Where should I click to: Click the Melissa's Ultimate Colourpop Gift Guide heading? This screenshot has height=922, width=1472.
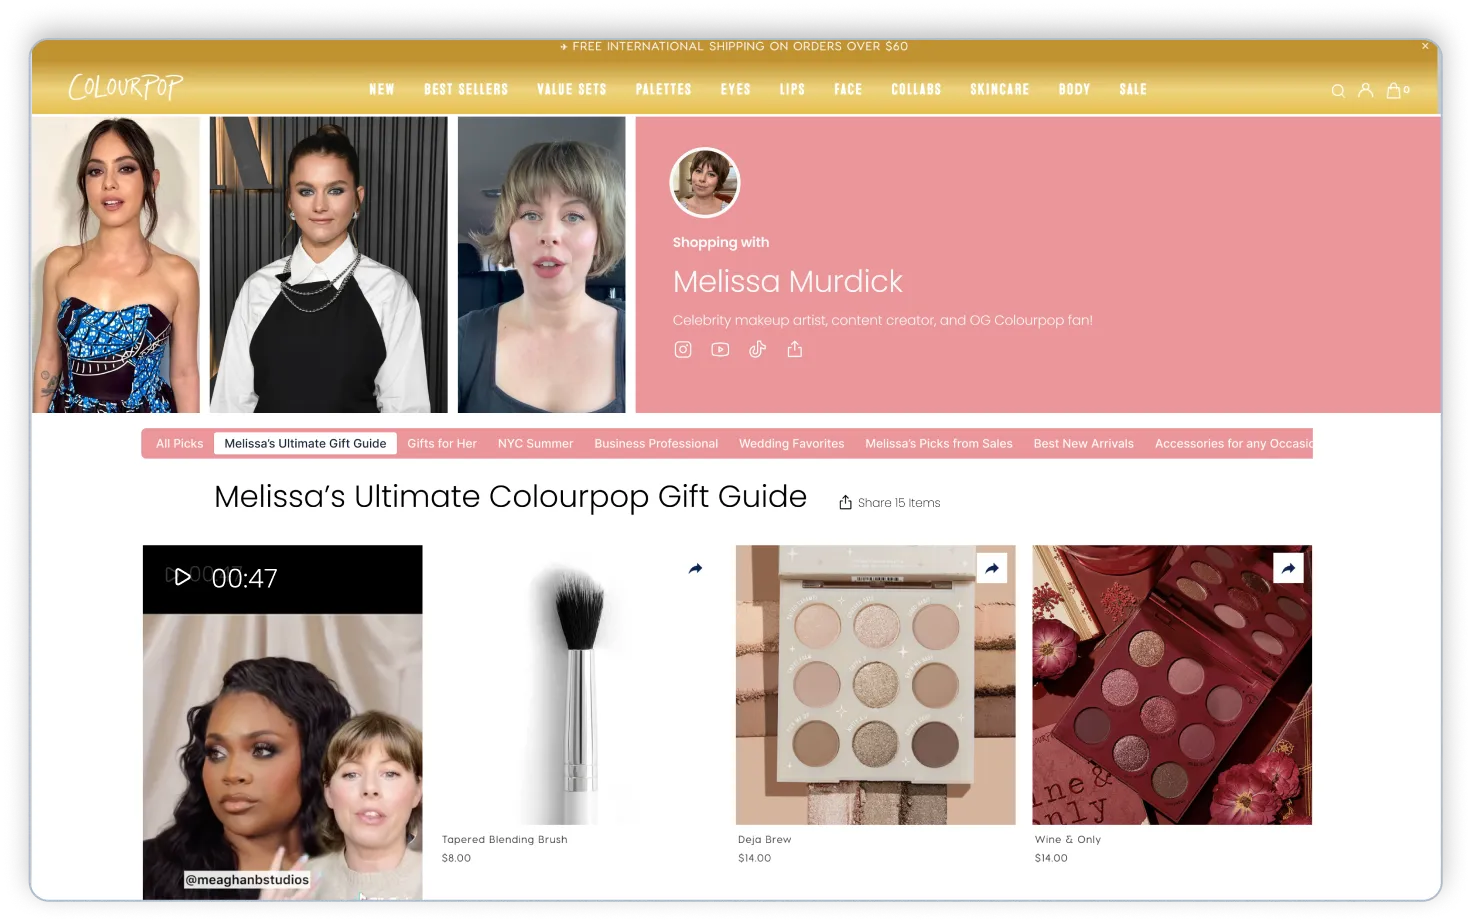pos(511,497)
